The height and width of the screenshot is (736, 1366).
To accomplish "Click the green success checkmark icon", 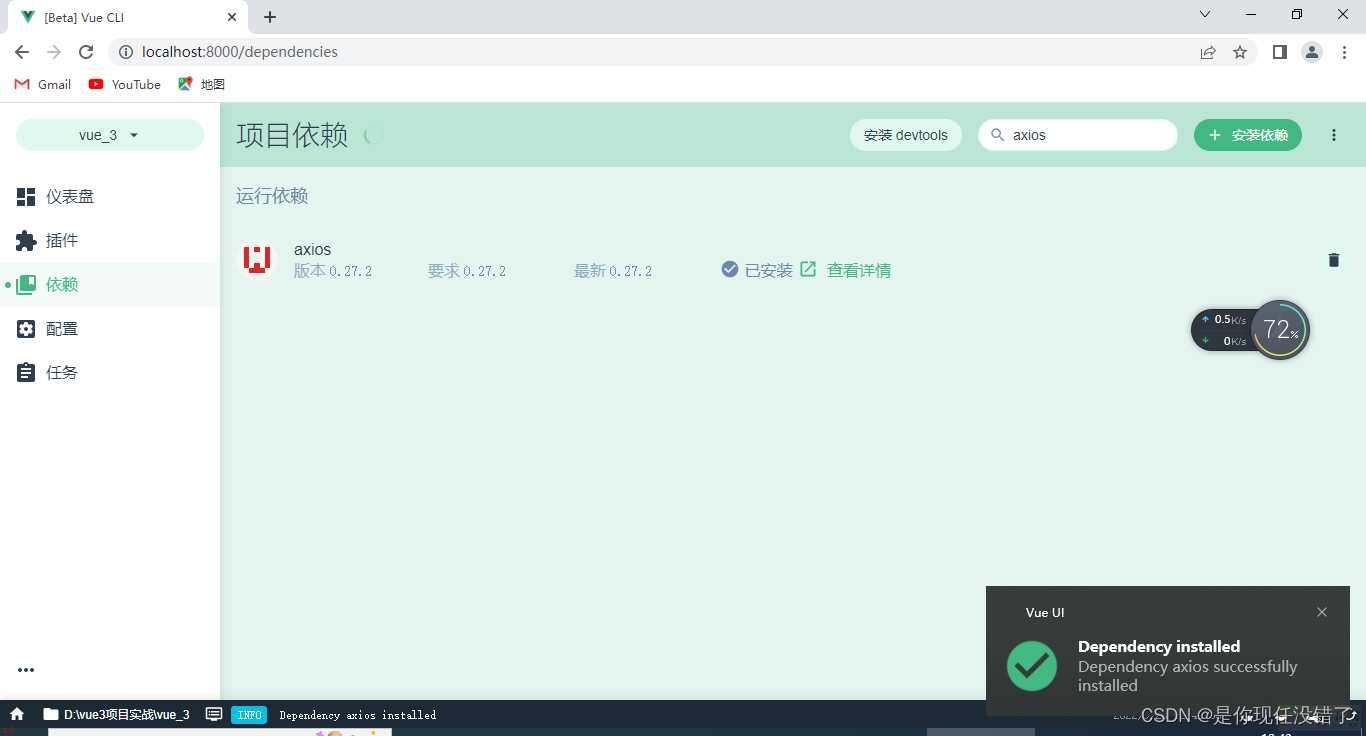I will pyautogui.click(x=1032, y=666).
